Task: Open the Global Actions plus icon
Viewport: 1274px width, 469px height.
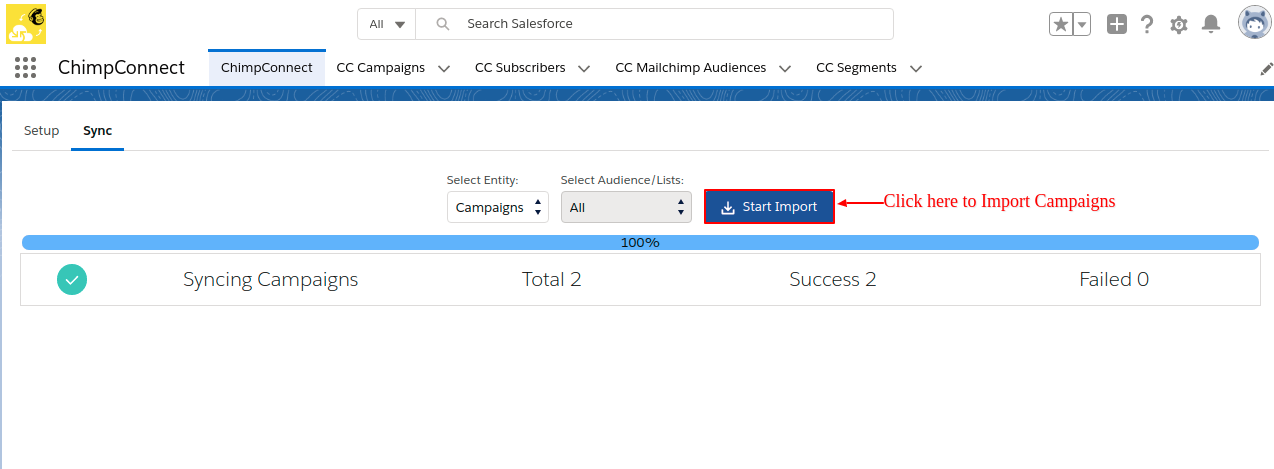Action: pos(1116,24)
